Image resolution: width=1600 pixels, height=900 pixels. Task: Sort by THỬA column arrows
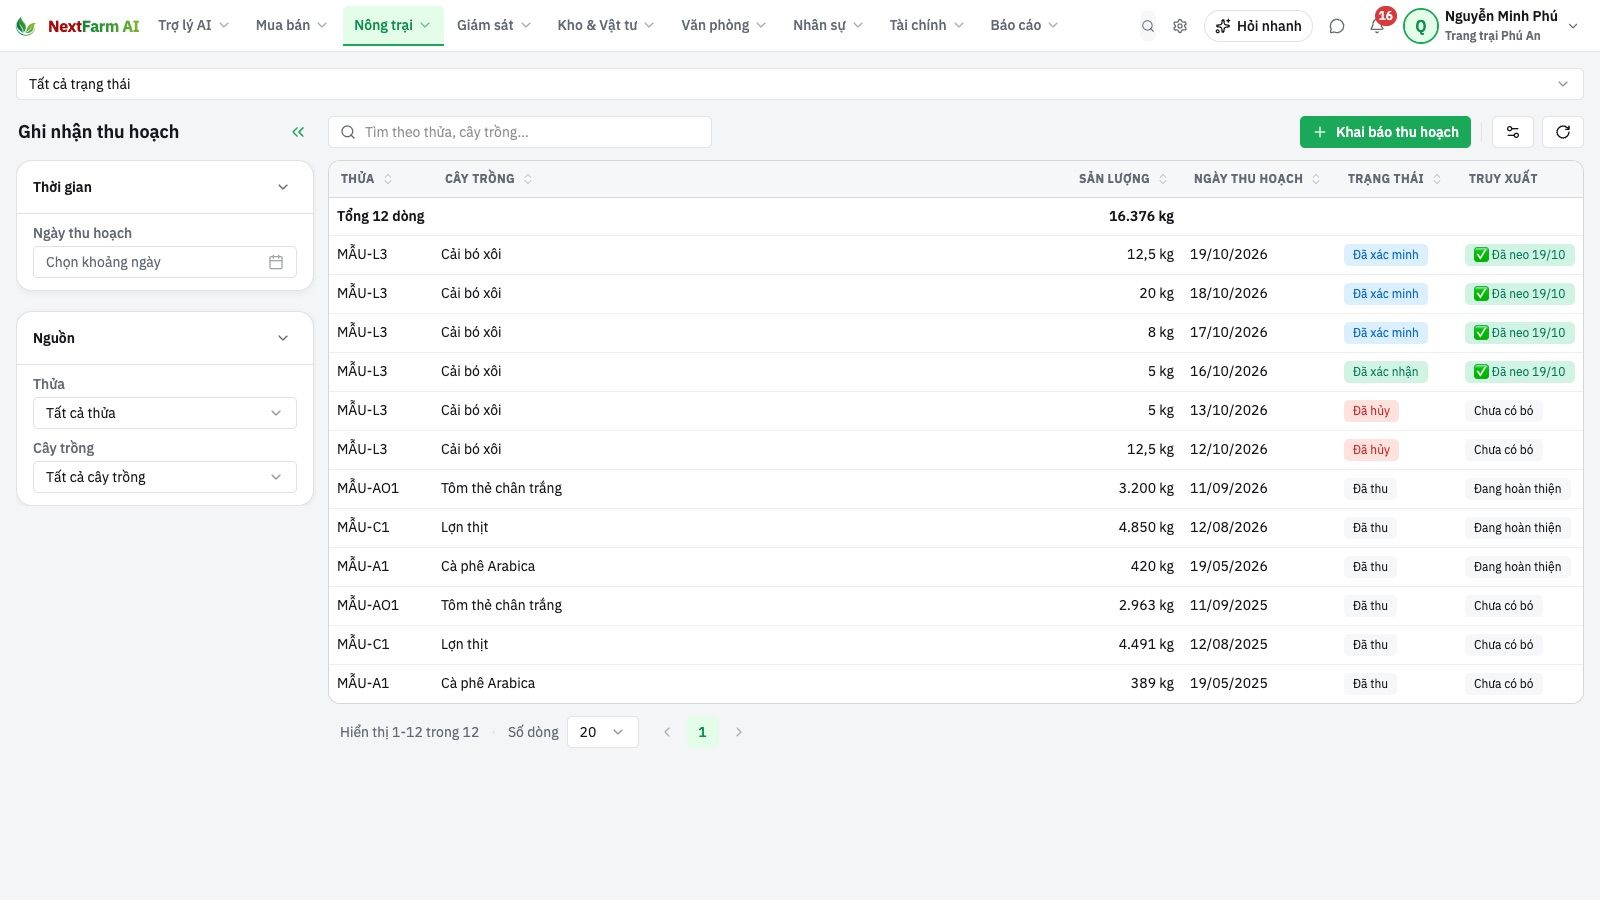[x=388, y=179]
